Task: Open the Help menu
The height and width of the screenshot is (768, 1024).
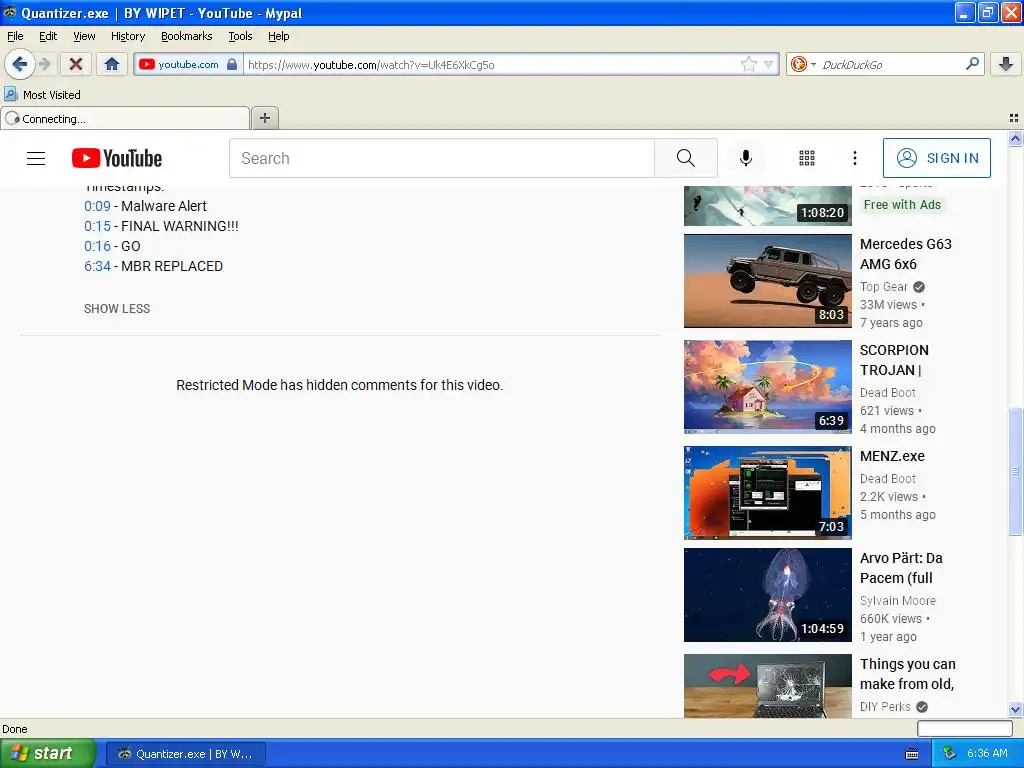Action: coord(279,36)
